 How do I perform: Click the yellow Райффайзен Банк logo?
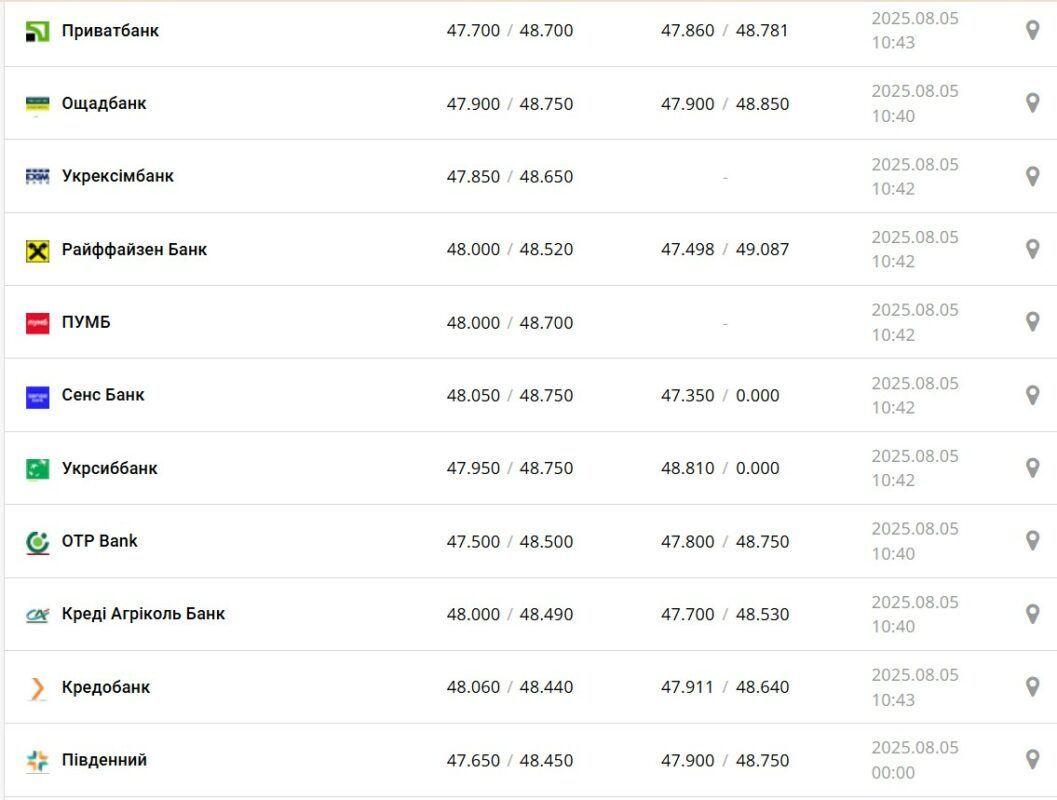(x=37, y=251)
